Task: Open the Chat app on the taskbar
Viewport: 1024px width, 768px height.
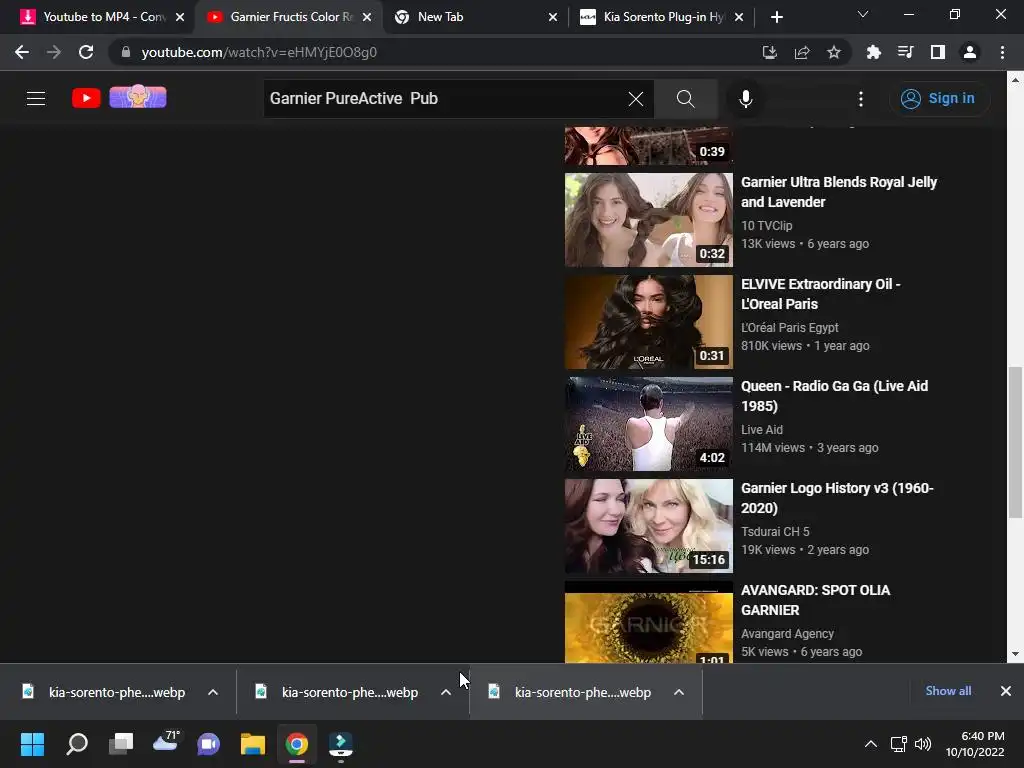Action: coord(209,744)
